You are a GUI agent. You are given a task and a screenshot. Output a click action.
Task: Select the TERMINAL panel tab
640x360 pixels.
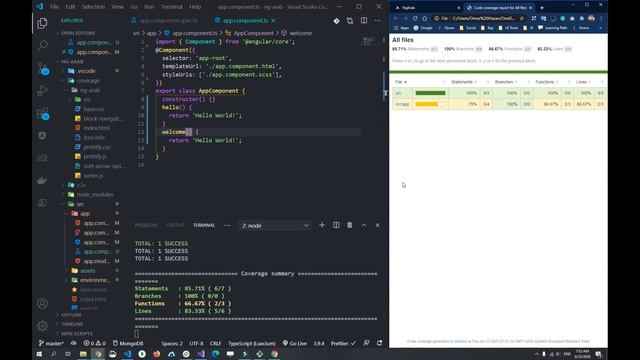204,225
